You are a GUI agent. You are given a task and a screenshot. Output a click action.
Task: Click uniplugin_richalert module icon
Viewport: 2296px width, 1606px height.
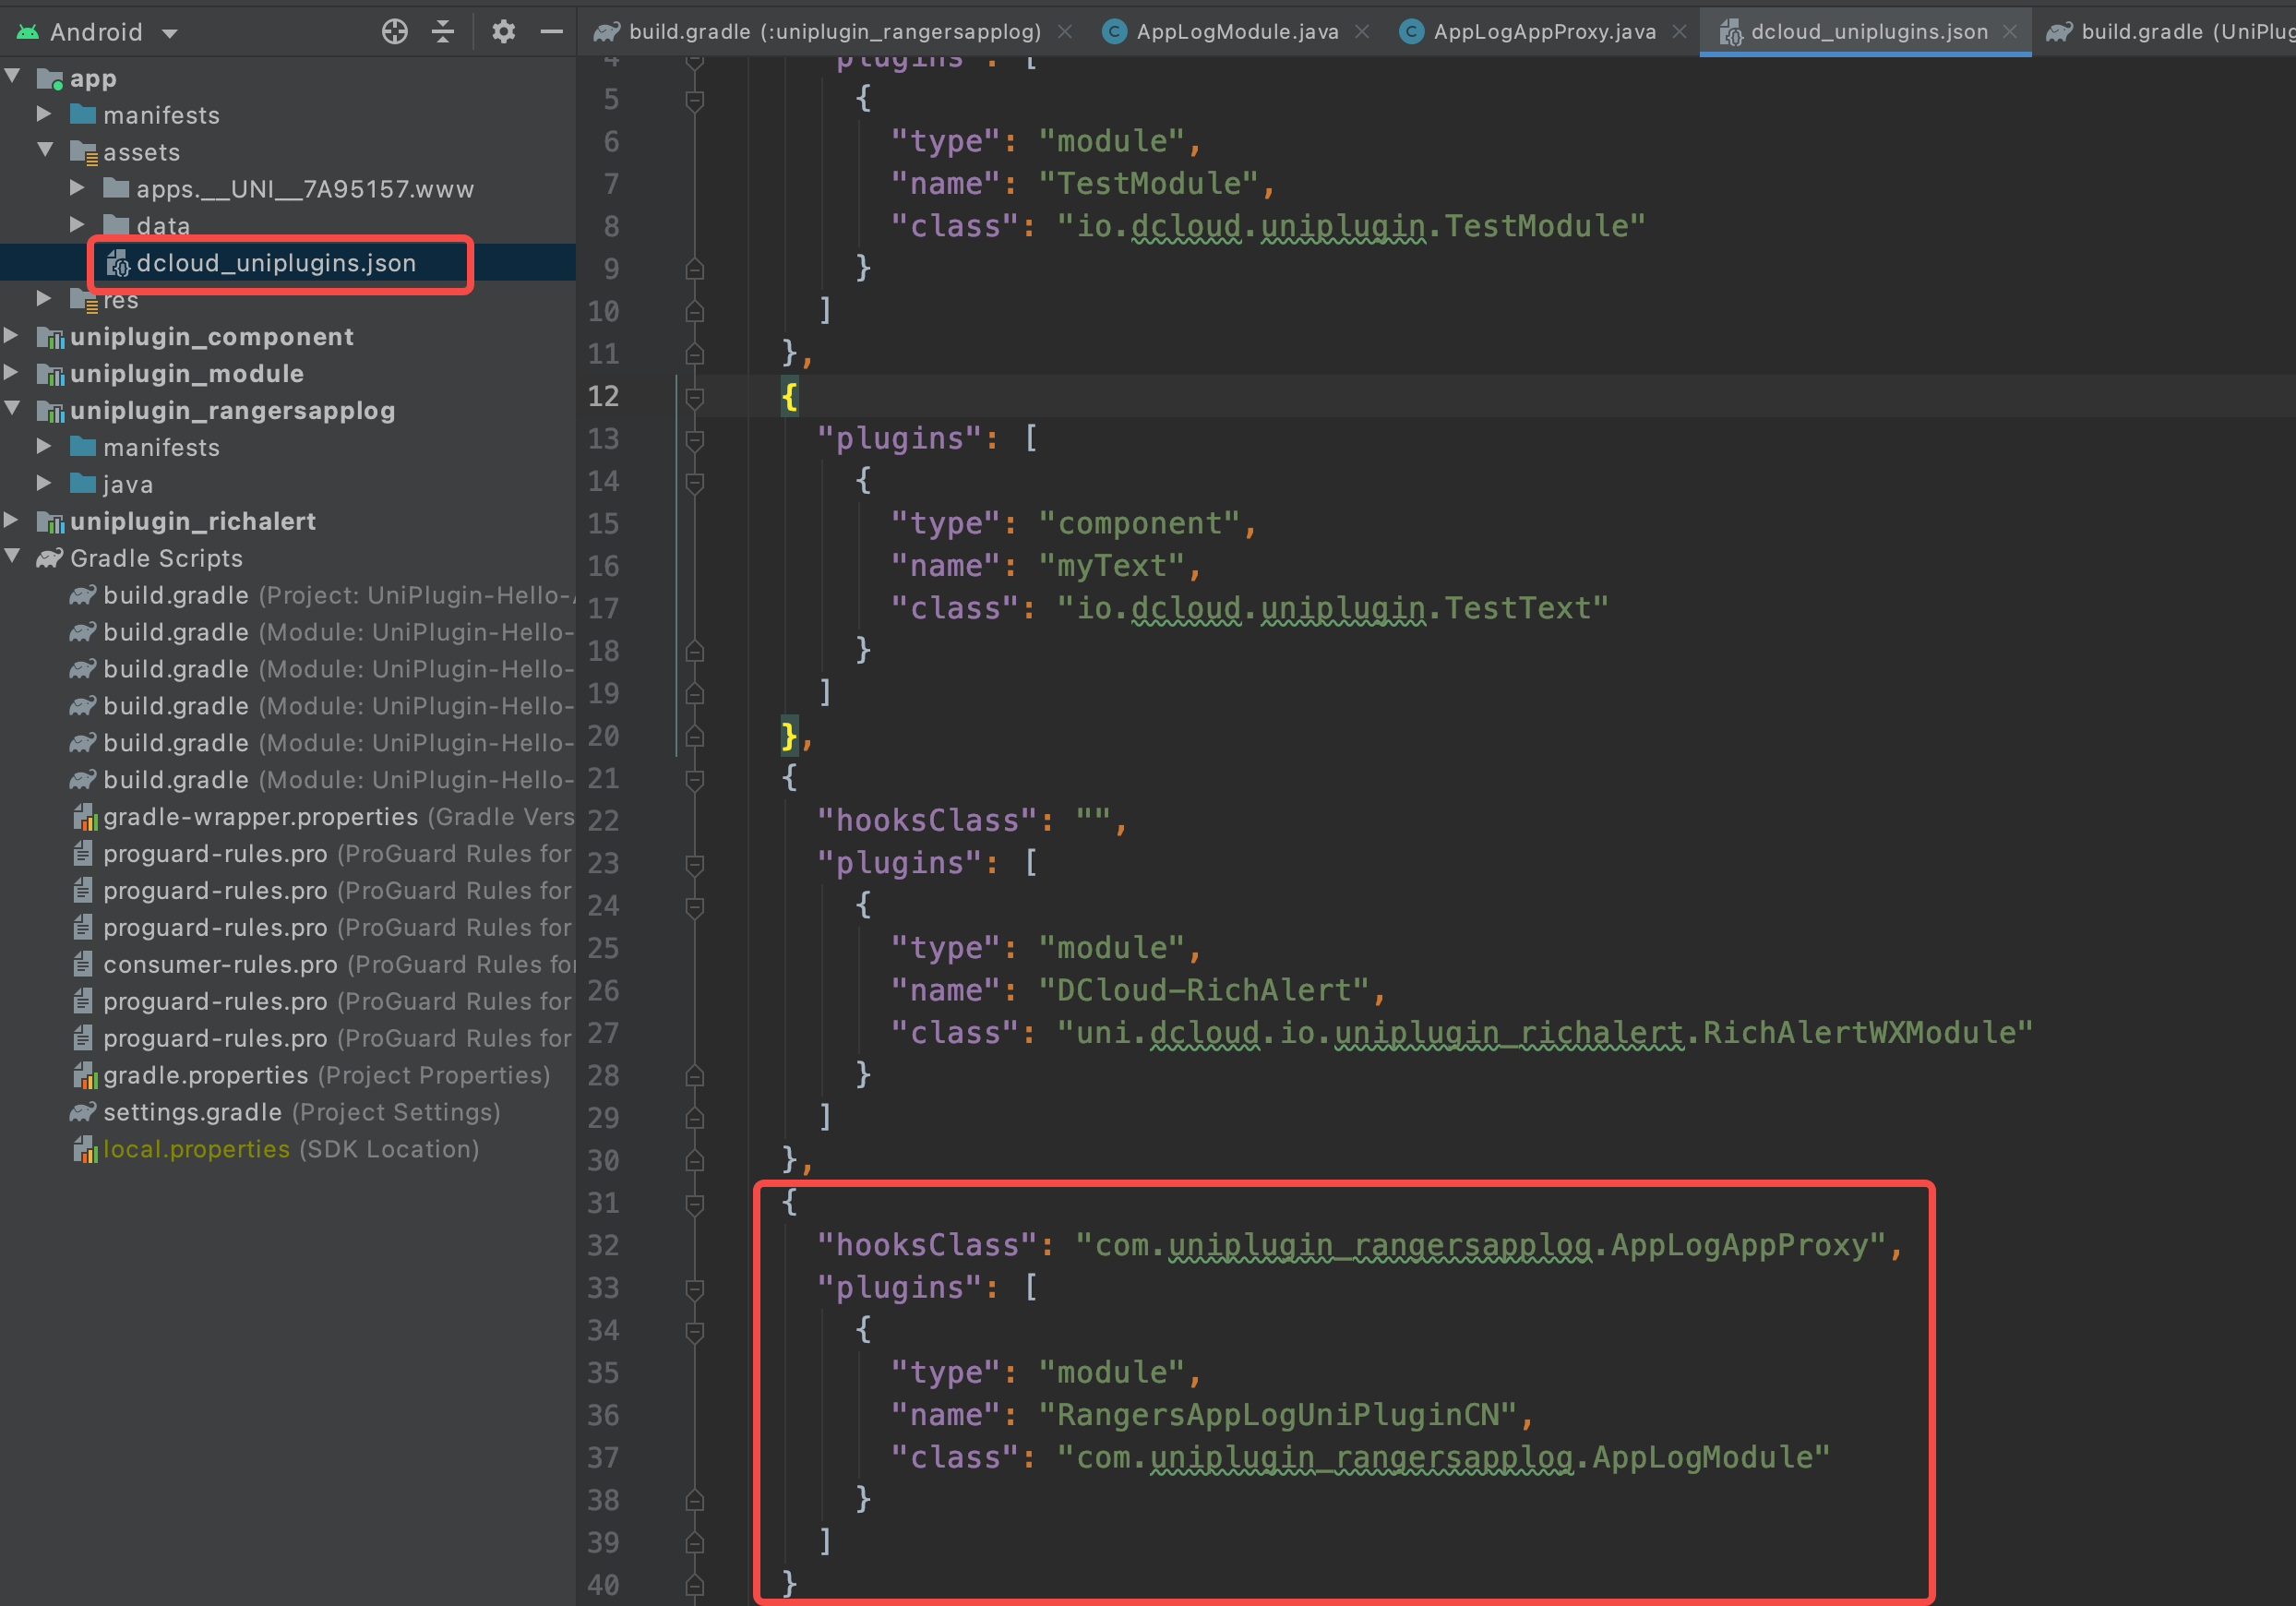coord(50,521)
